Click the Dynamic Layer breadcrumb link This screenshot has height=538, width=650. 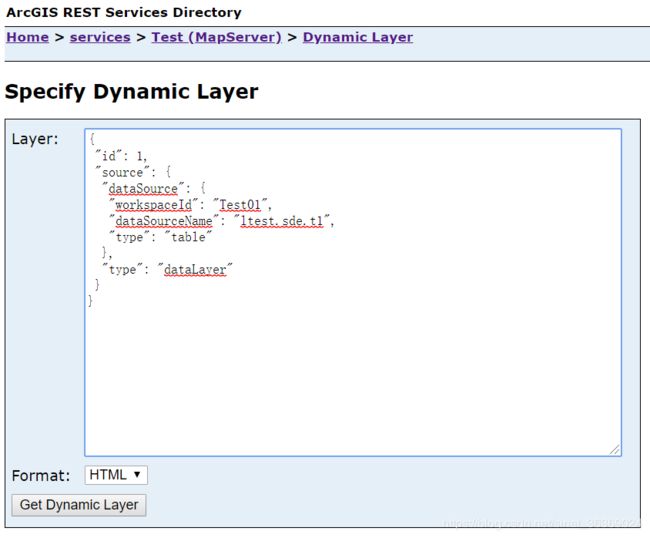point(358,37)
